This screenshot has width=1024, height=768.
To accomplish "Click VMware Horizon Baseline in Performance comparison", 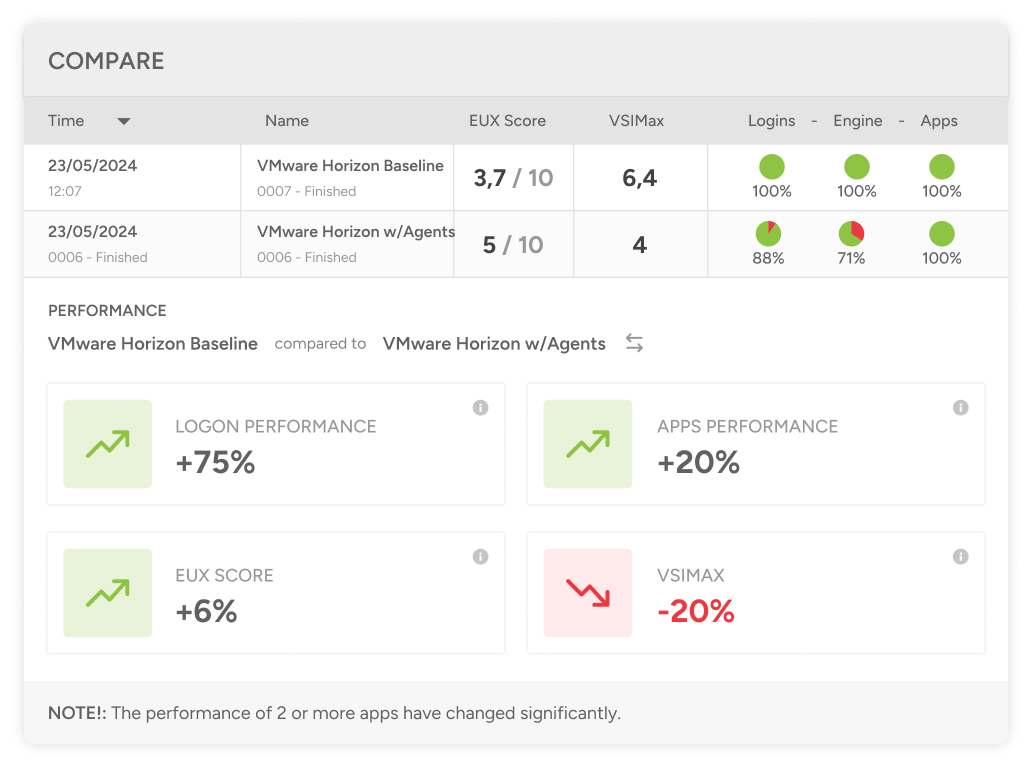I will tap(153, 344).
